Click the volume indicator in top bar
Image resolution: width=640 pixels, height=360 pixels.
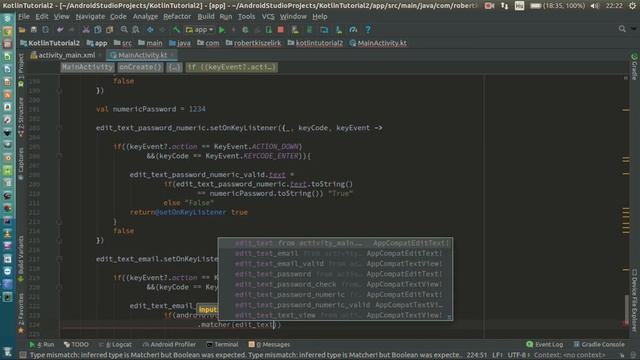pos(595,6)
